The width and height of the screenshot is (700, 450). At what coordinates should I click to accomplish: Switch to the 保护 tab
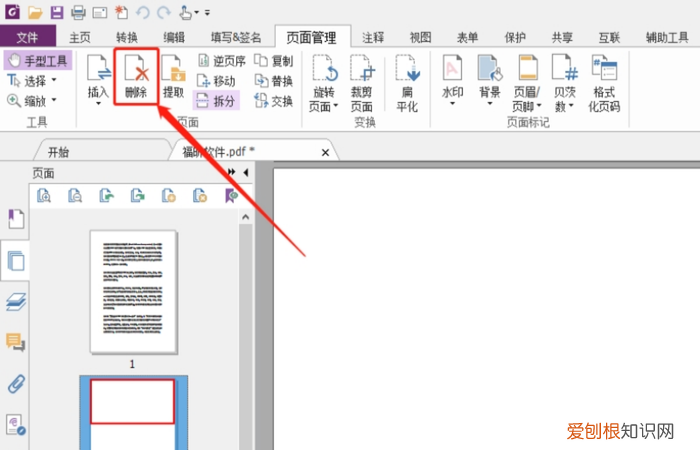[515, 38]
